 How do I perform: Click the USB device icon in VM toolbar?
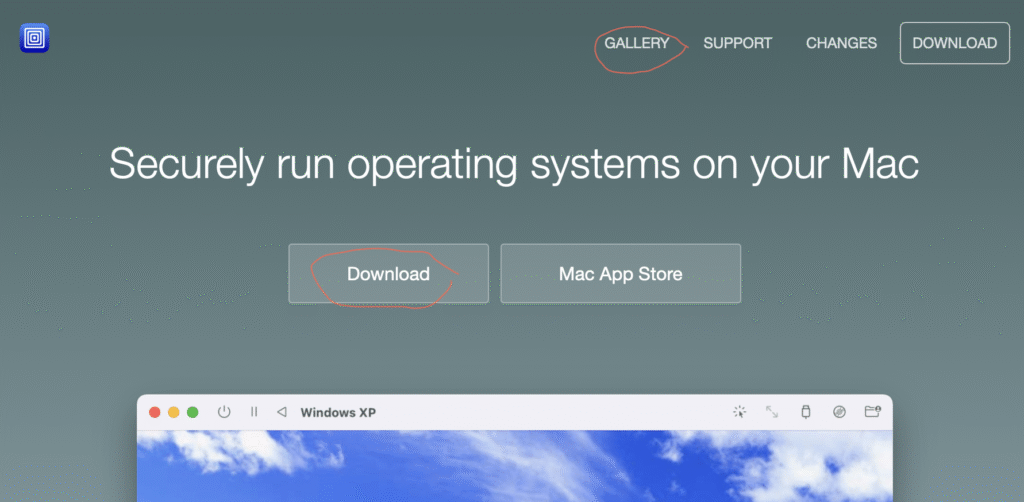(806, 412)
